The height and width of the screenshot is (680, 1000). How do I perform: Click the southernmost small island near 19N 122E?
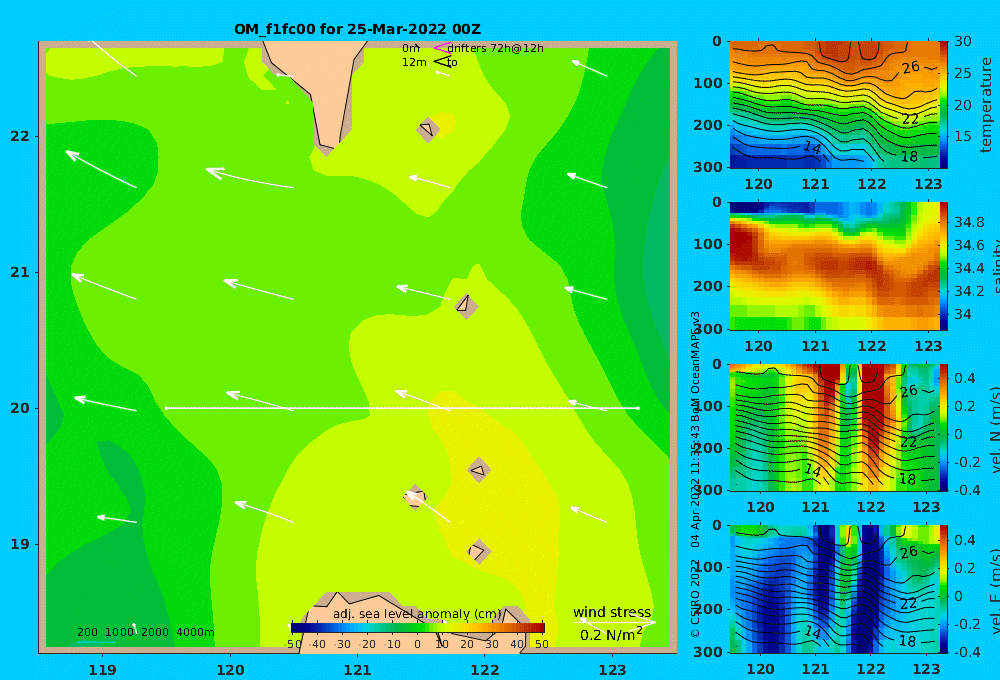tap(479, 551)
